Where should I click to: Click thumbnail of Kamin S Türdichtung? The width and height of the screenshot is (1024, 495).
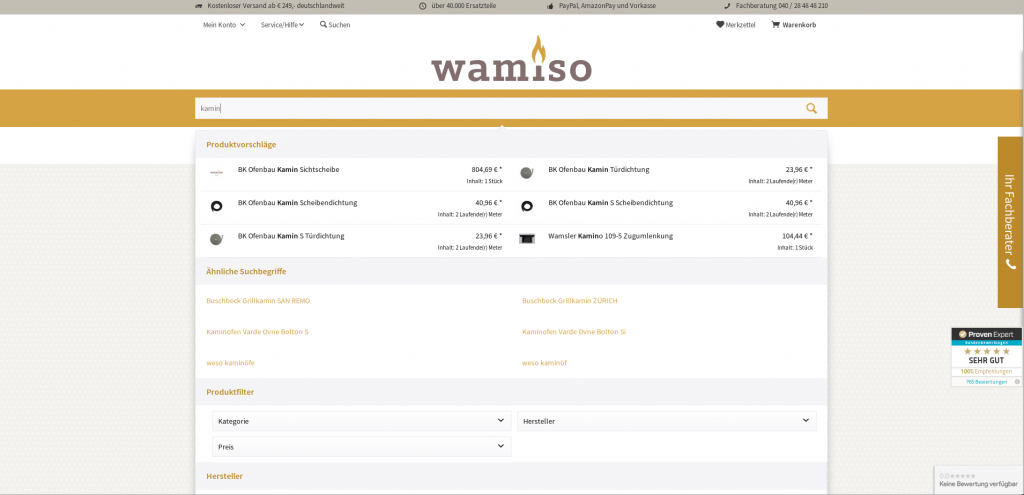217,239
